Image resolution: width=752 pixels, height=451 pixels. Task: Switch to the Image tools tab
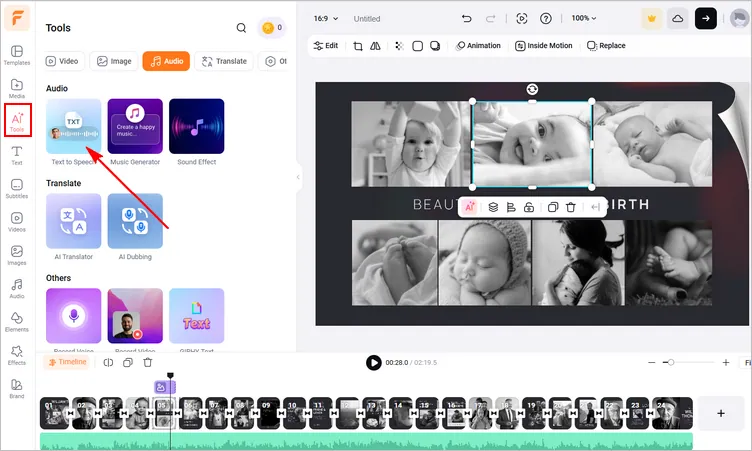coord(114,61)
